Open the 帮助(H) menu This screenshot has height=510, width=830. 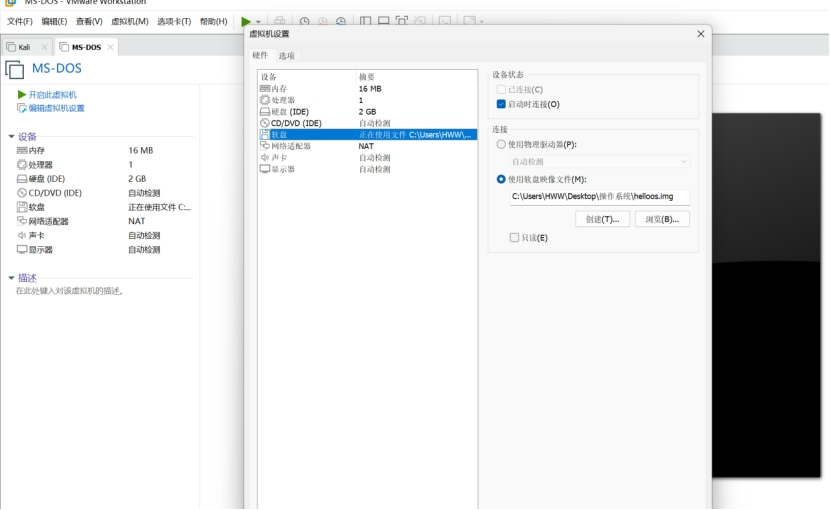point(213,21)
